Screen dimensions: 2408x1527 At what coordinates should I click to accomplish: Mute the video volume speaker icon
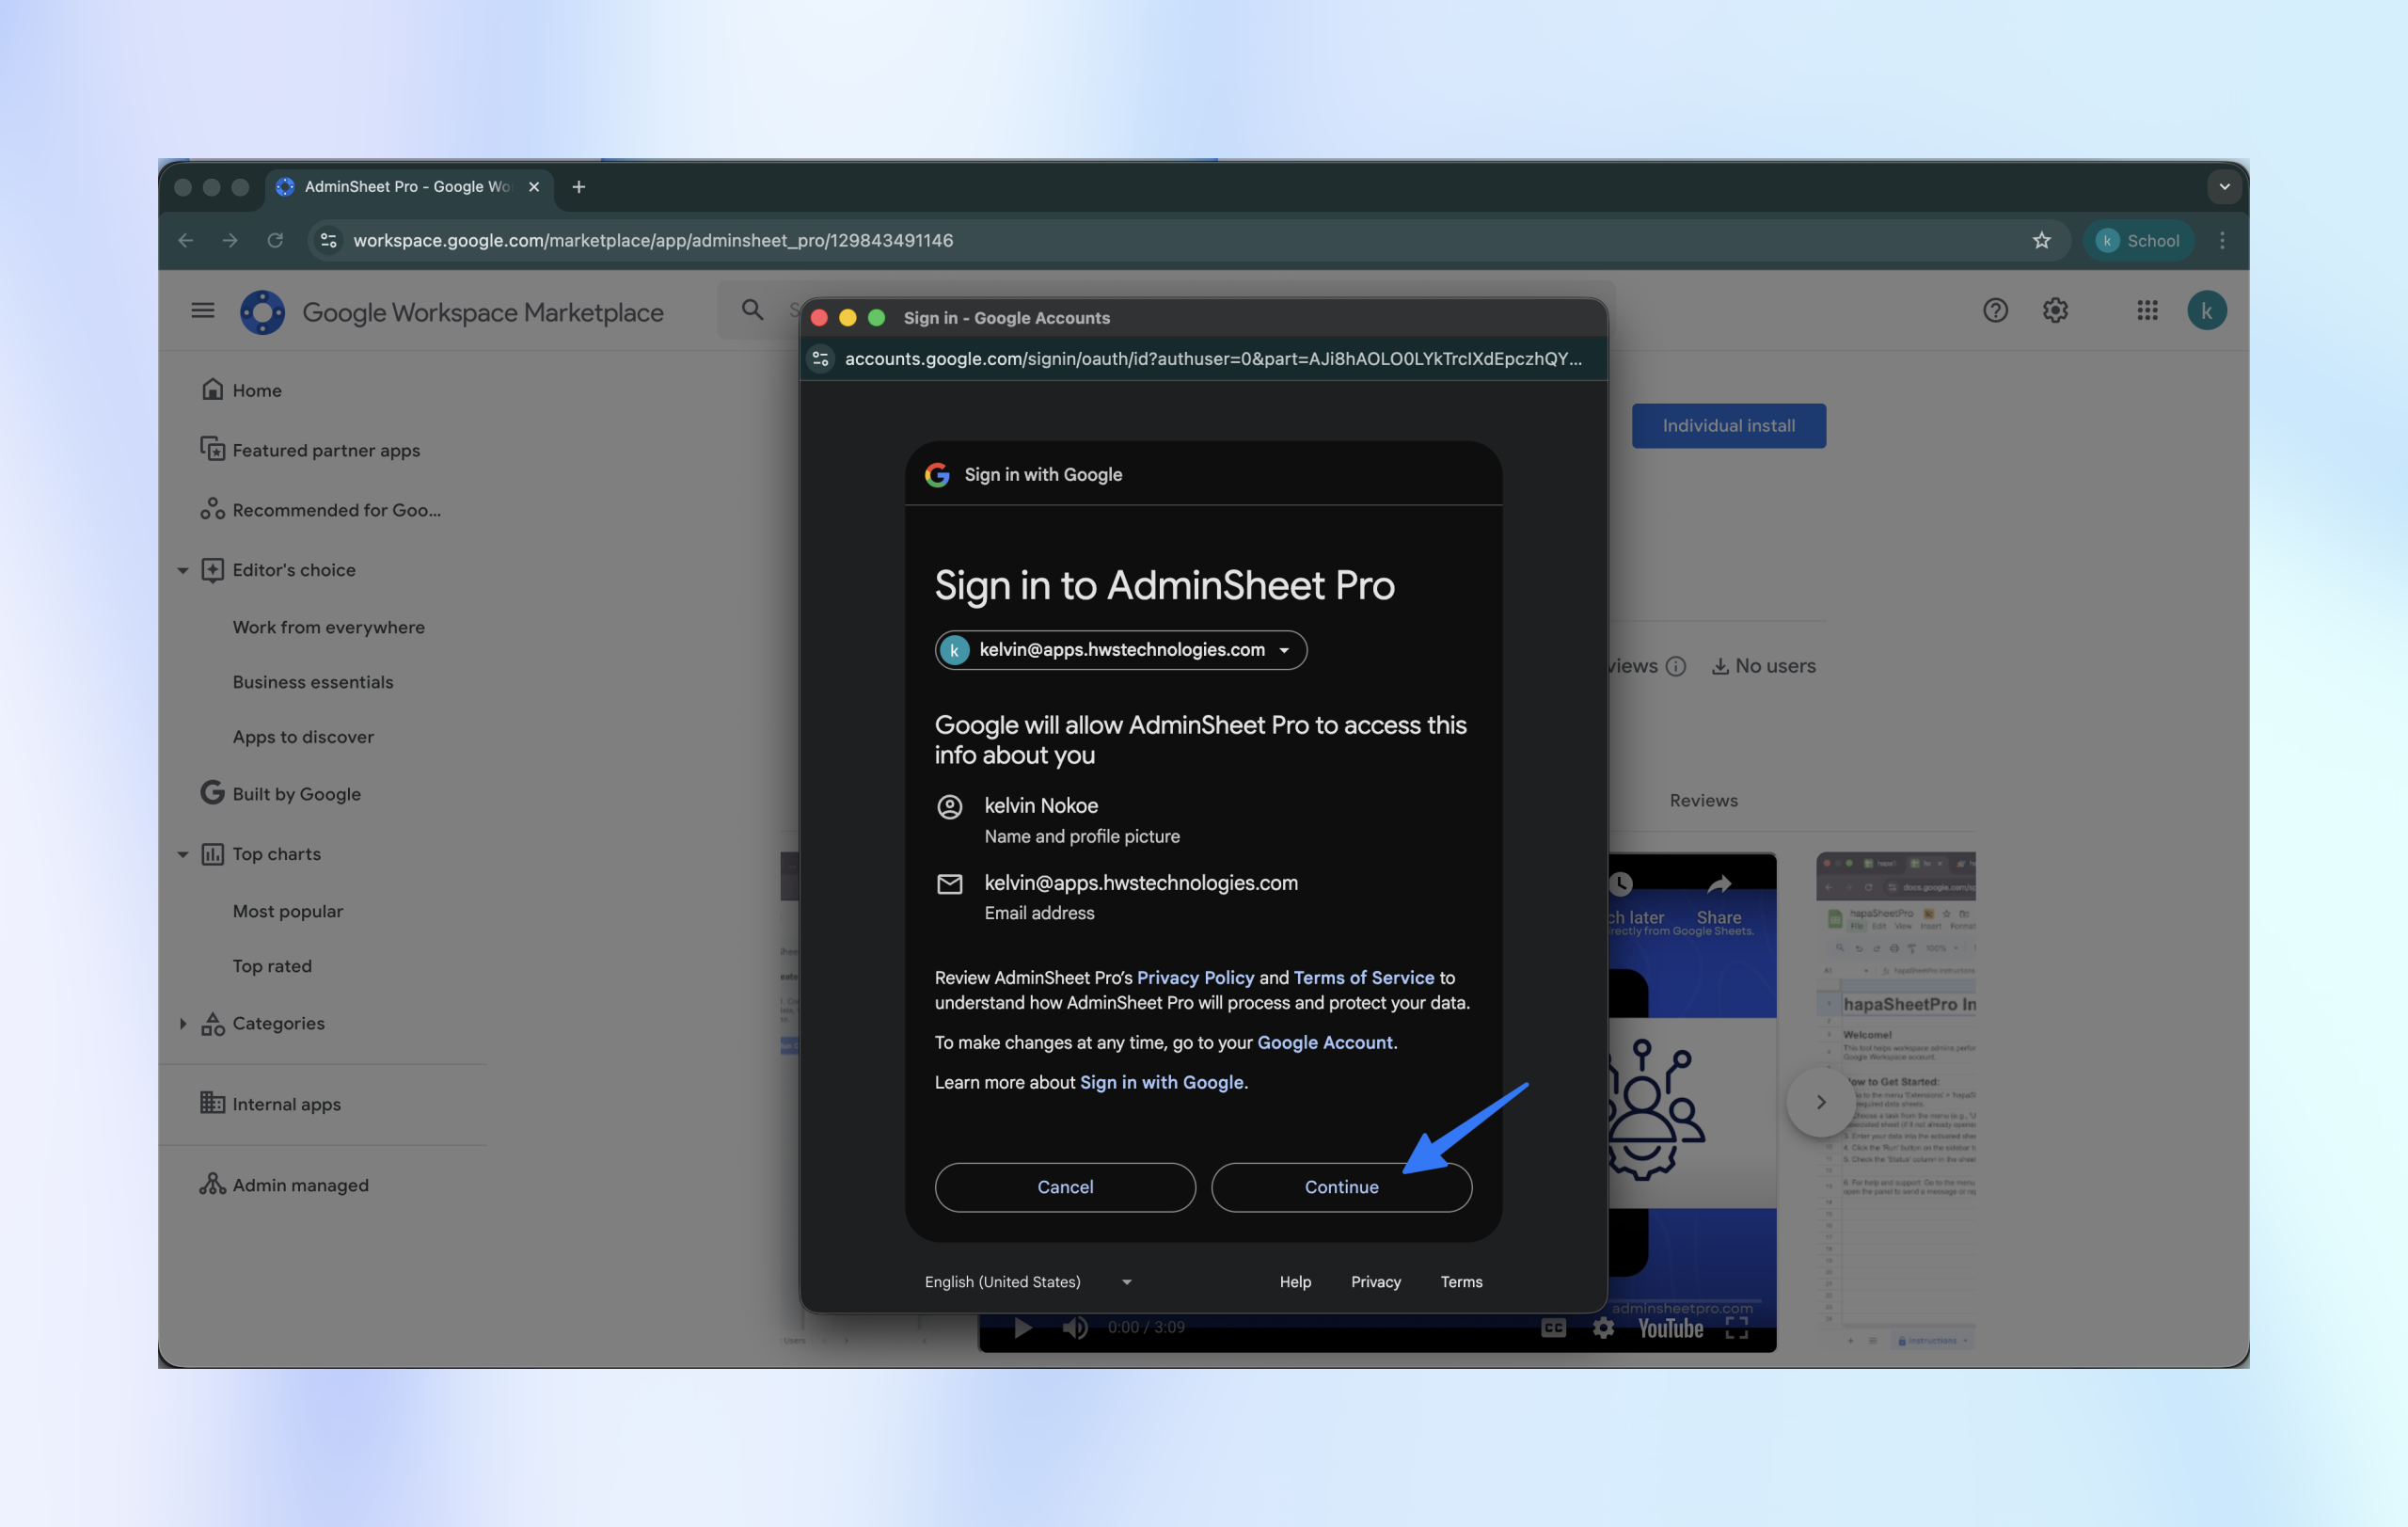click(x=1075, y=1328)
